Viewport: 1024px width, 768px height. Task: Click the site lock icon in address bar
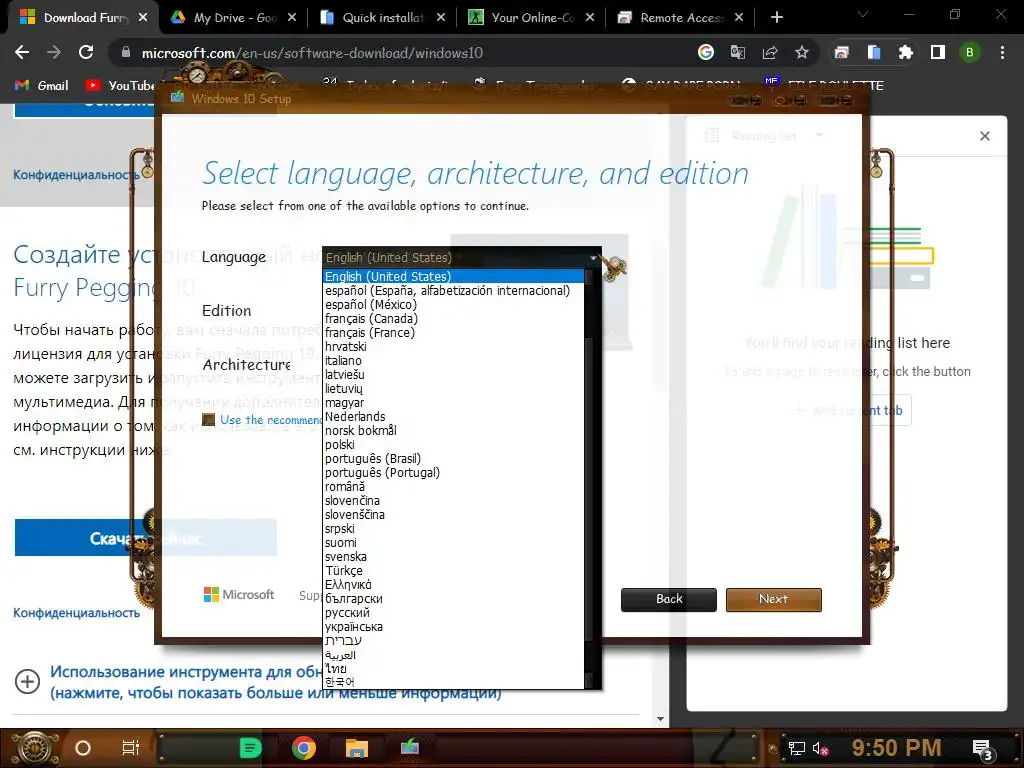(126, 52)
